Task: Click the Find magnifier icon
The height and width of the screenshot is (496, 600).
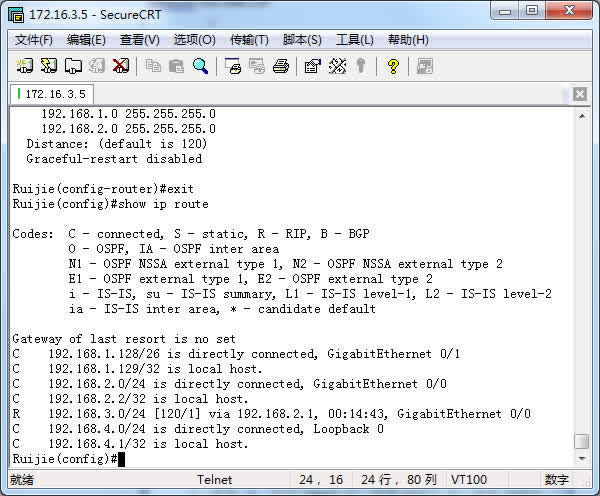Action: (x=200, y=66)
